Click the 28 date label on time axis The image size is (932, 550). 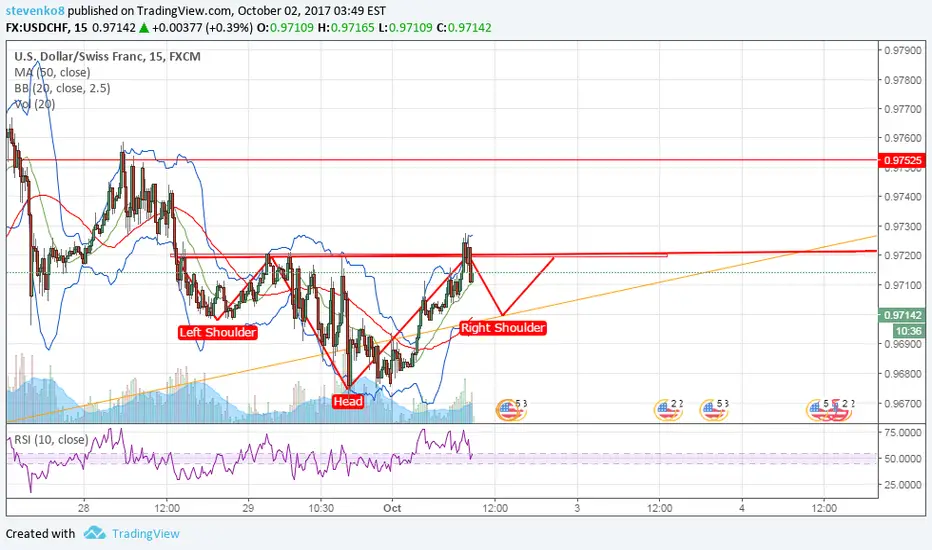[x=84, y=508]
